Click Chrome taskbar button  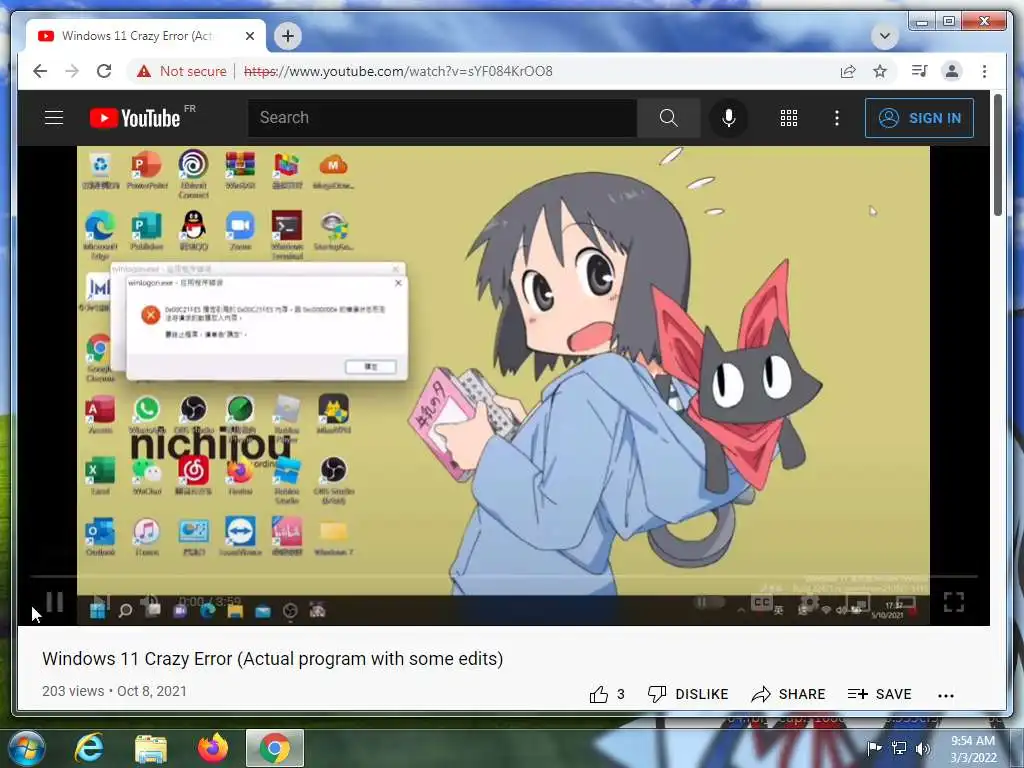point(275,748)
